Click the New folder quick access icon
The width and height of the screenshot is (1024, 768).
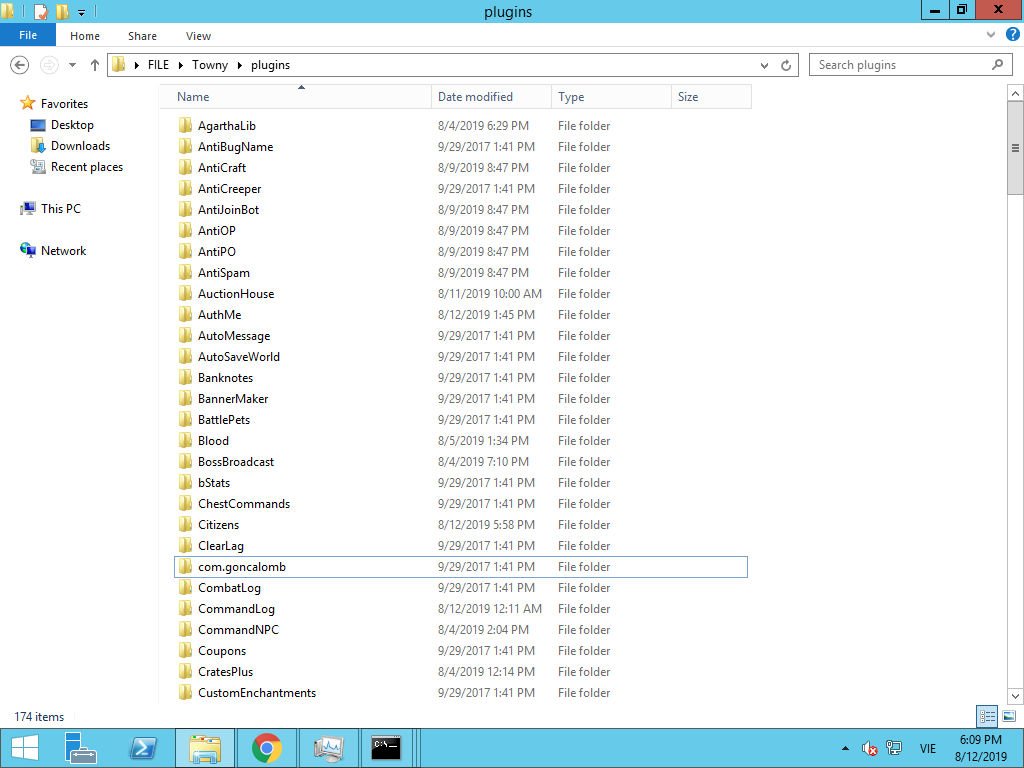[63, 11]
